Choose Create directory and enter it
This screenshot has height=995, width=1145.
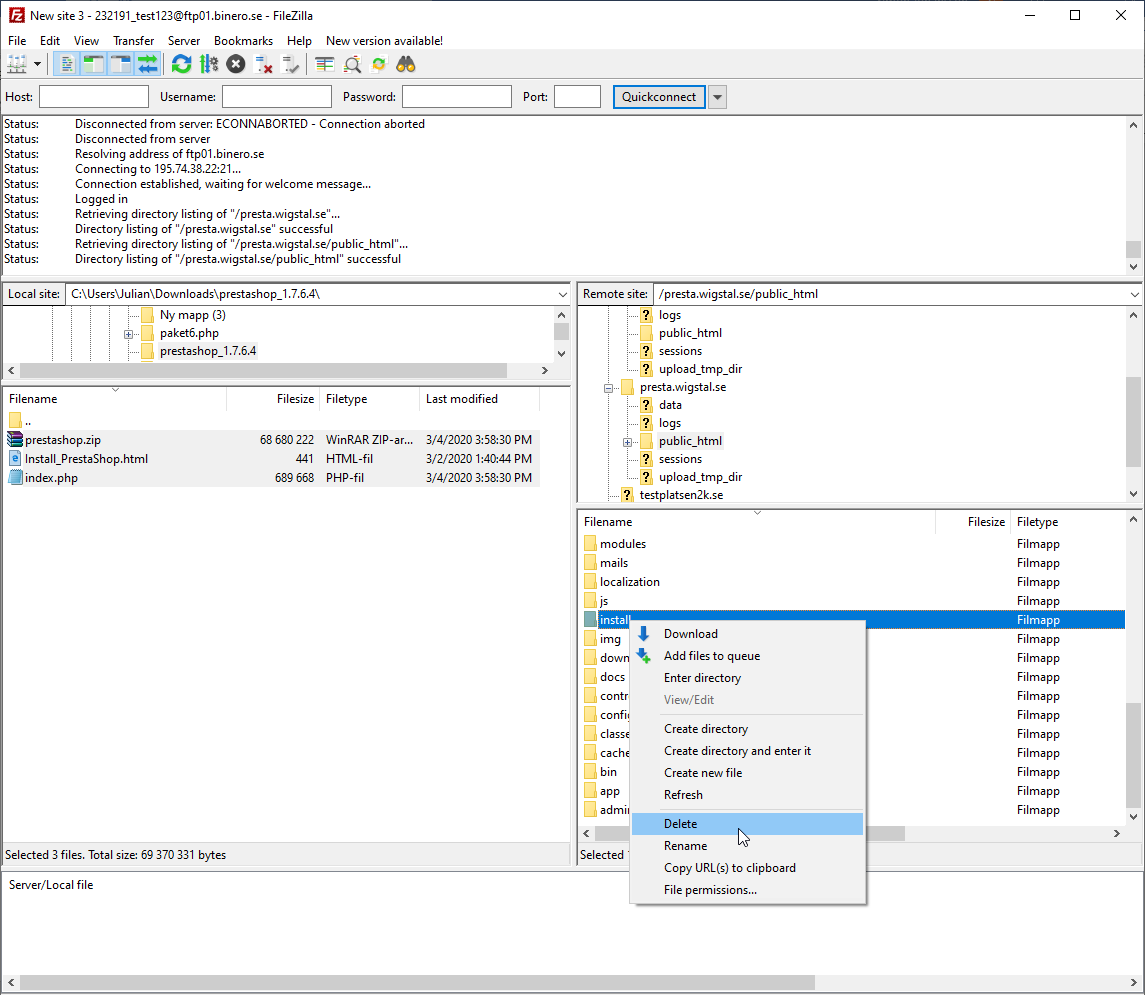[748, 750]
